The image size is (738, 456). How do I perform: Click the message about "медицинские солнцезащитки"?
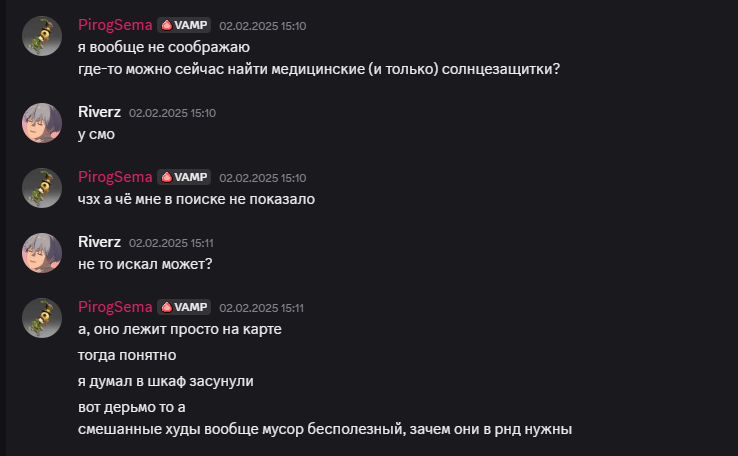(x=319, y=69)
